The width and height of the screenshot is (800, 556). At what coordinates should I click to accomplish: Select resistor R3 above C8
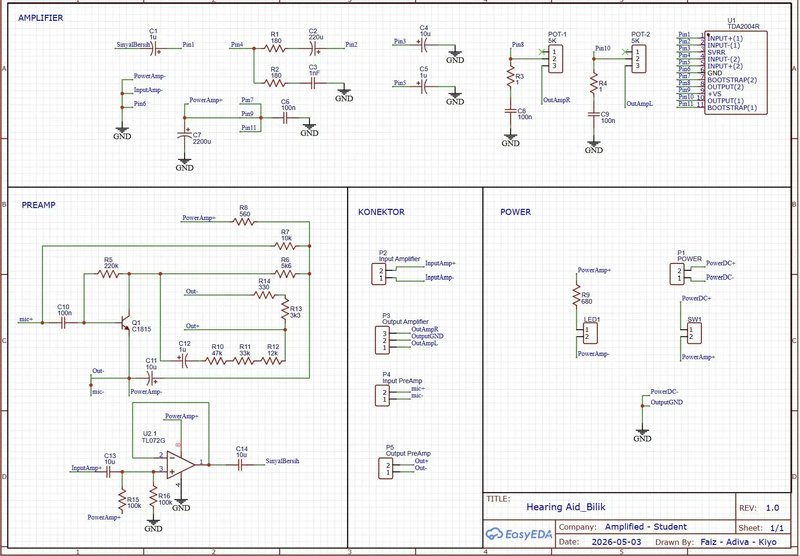tap(510, 77)
